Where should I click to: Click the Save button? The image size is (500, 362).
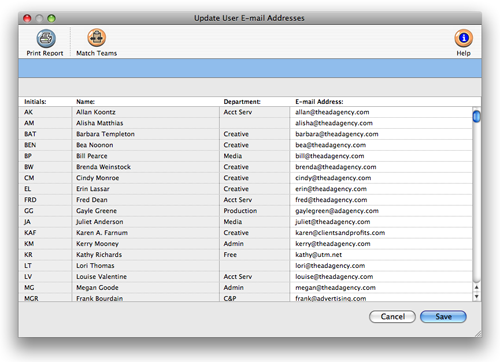pos(443,316)
